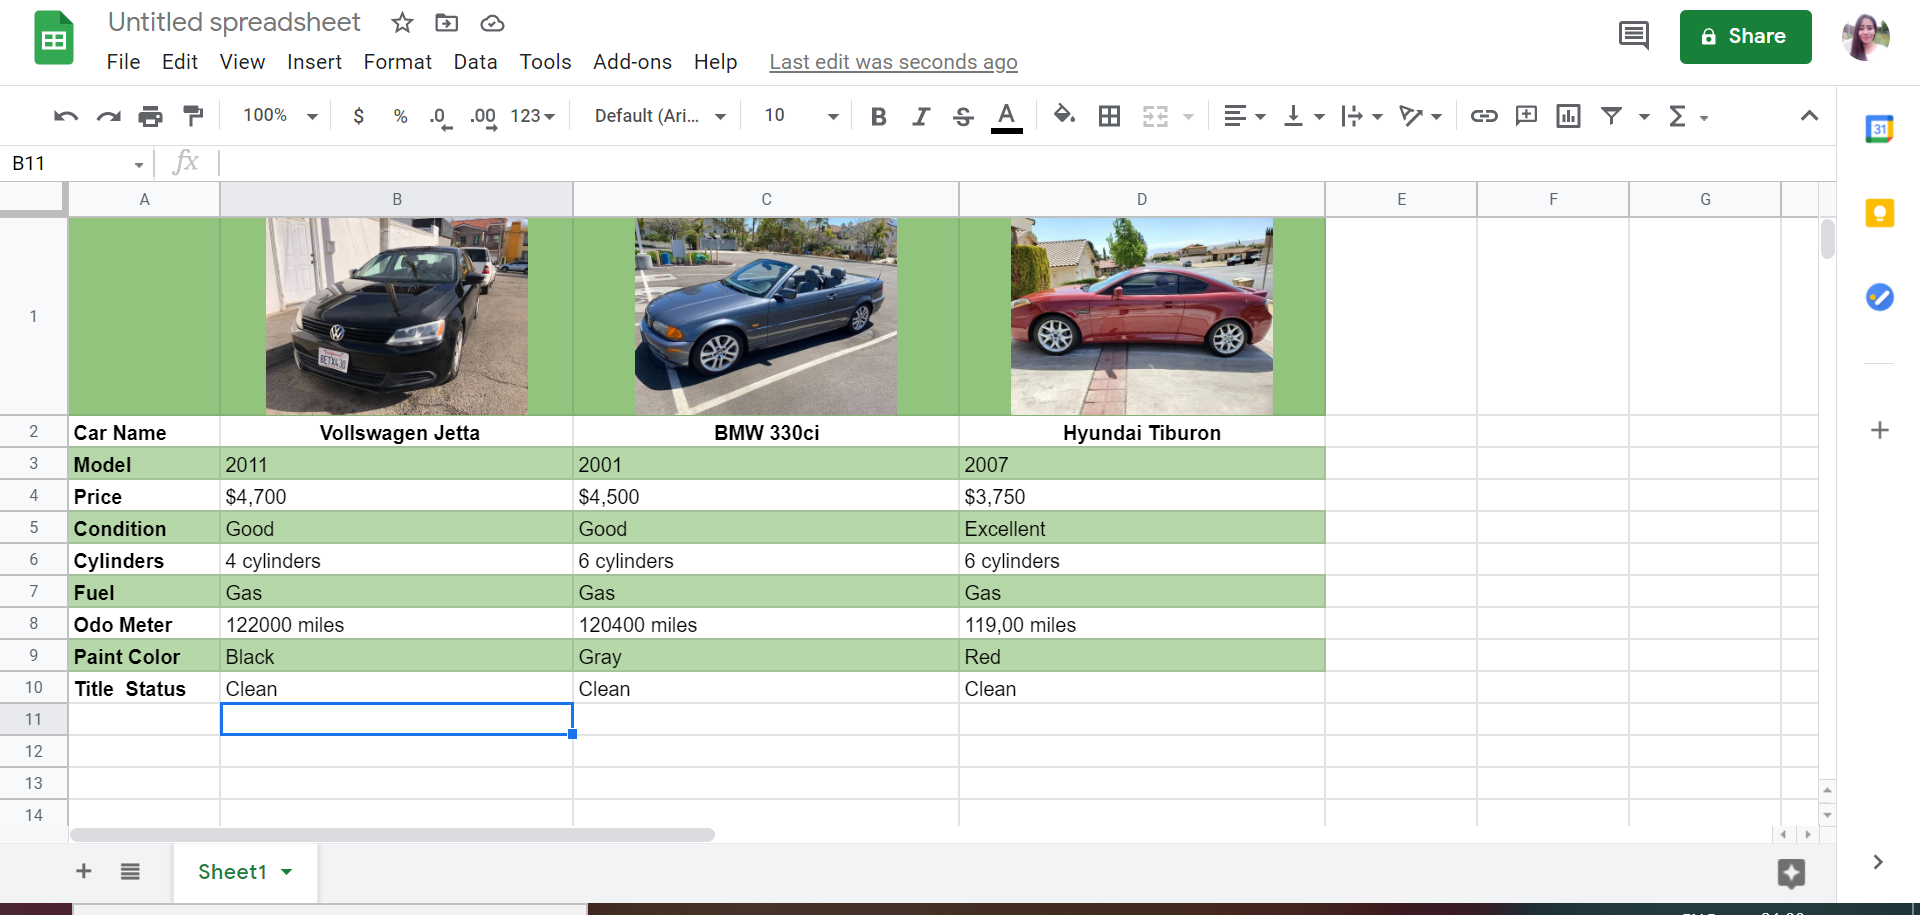Open the Tools menu
This screenshot has height=915, width=1920.
tap(545, 62)
